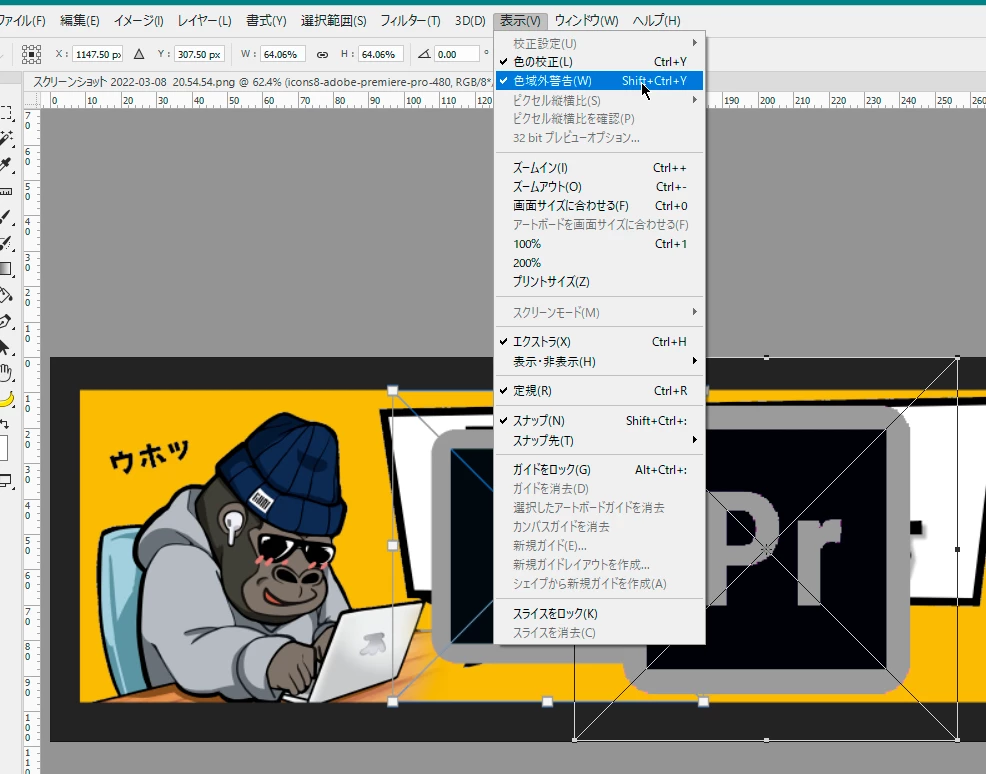986x774 pixels.
Task: Select the Gradient tool
Action: (6, 269)
